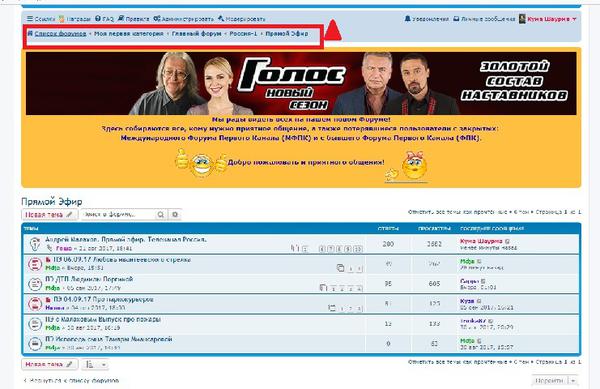Viewport: 600px width, 389px height.
Task: Open the Модерировать panel link
Action: click(x=241, y=19)
